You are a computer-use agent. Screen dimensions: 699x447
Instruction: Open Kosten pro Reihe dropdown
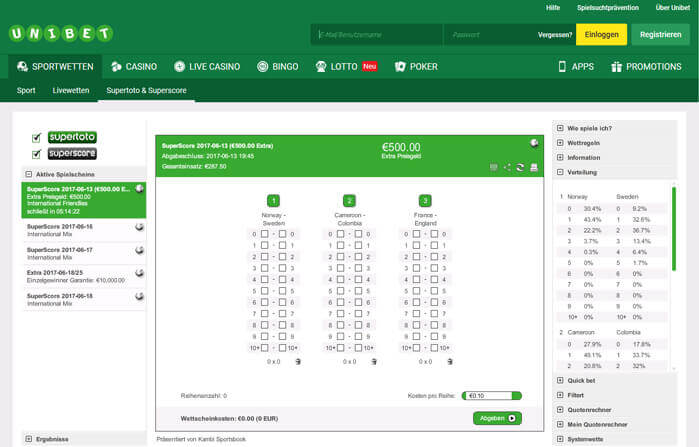coord(492,396)
